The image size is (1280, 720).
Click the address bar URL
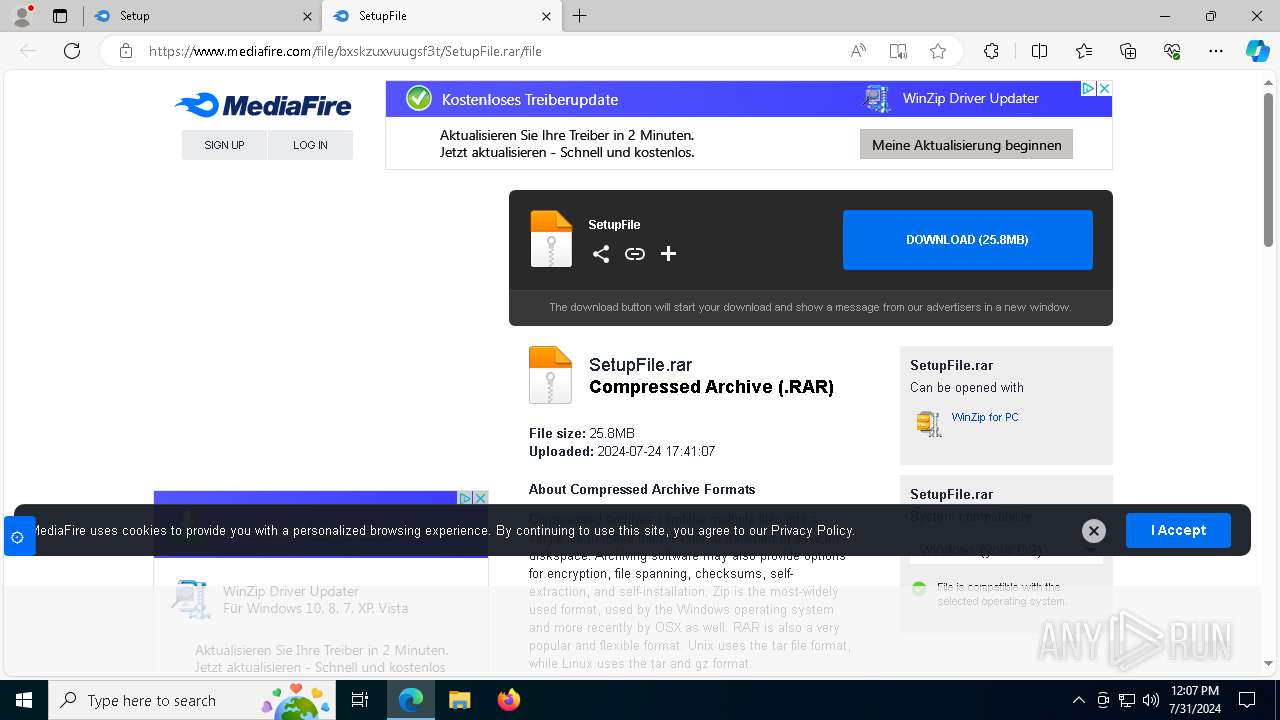pos(345,51)
